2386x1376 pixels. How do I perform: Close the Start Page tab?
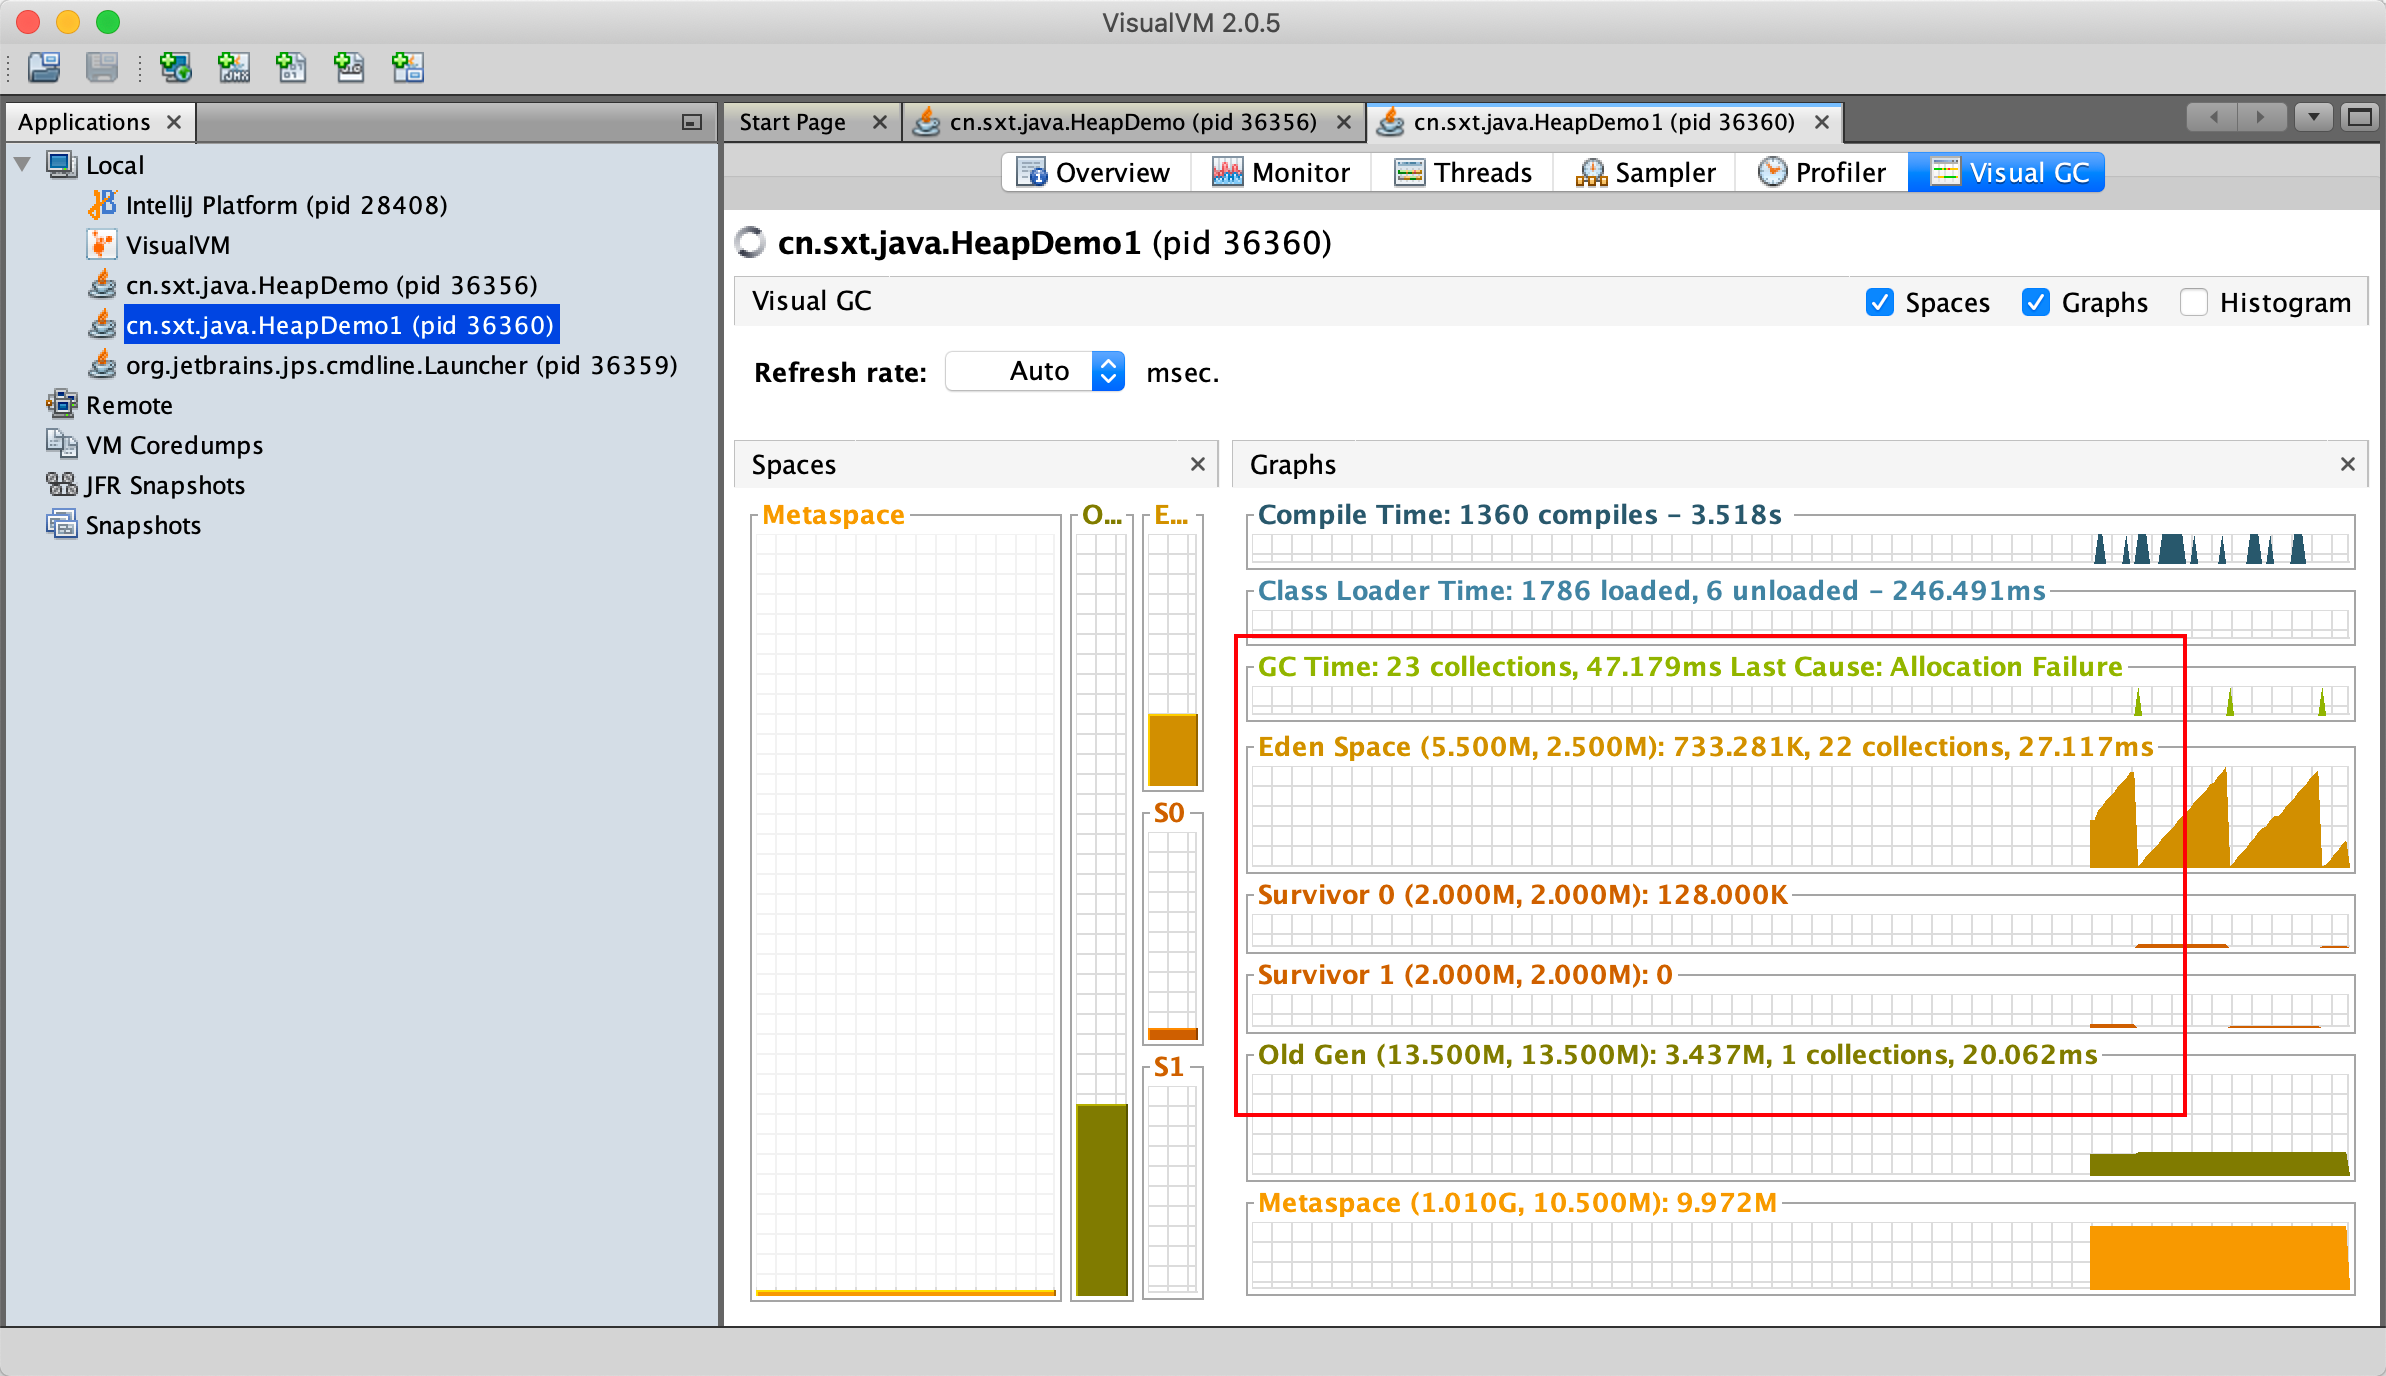880,122
